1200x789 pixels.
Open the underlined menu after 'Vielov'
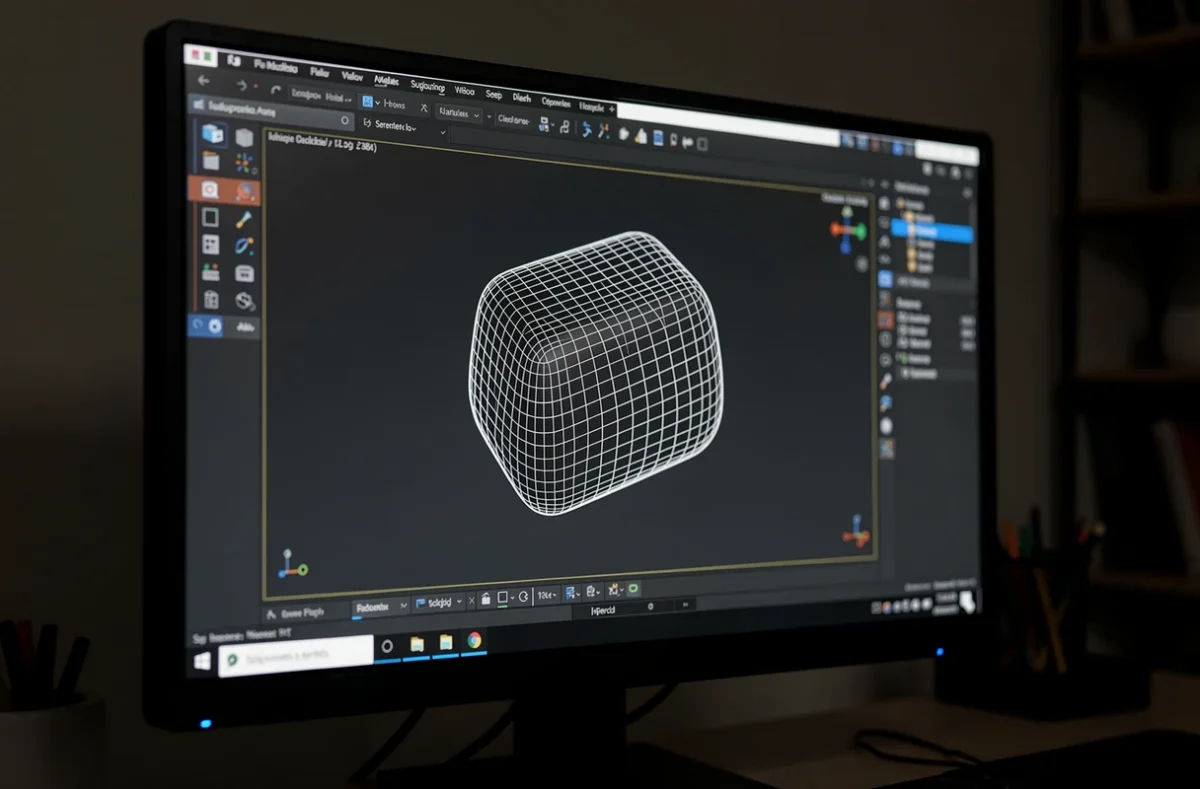tap(386, 81)
